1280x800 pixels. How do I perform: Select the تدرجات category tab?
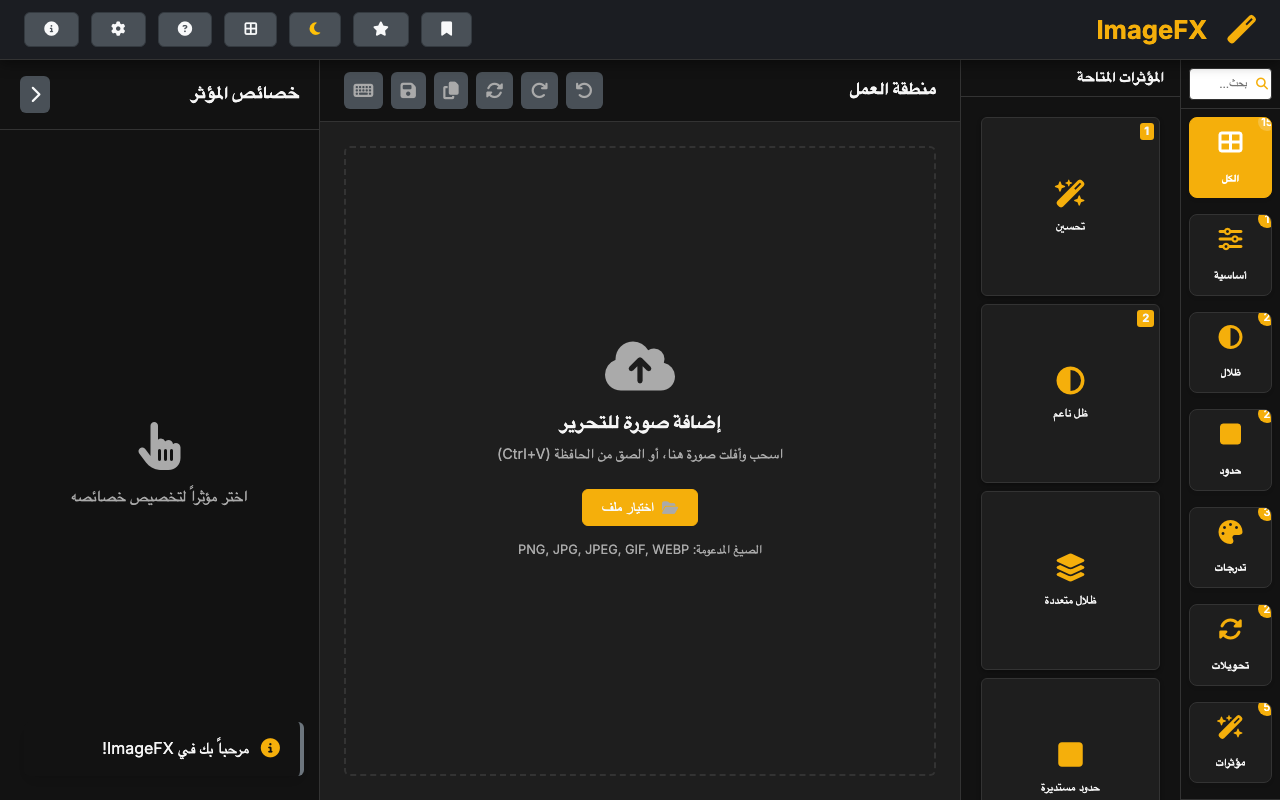[1230, 547]
